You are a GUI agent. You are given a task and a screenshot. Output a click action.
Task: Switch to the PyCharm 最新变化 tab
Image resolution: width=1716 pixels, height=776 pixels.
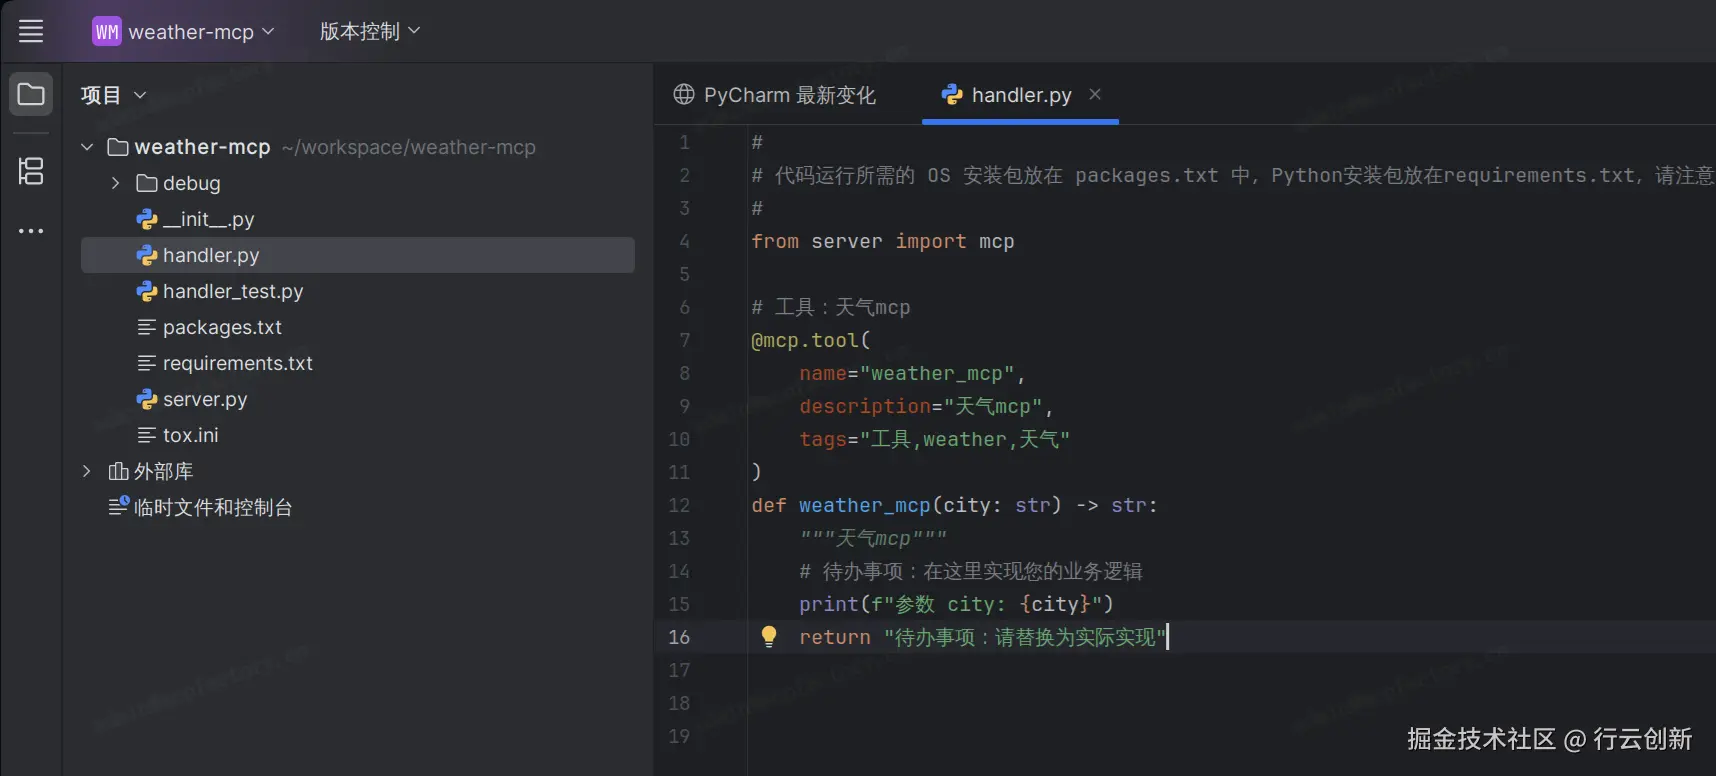pyautogui.click(x=788, y=95)
